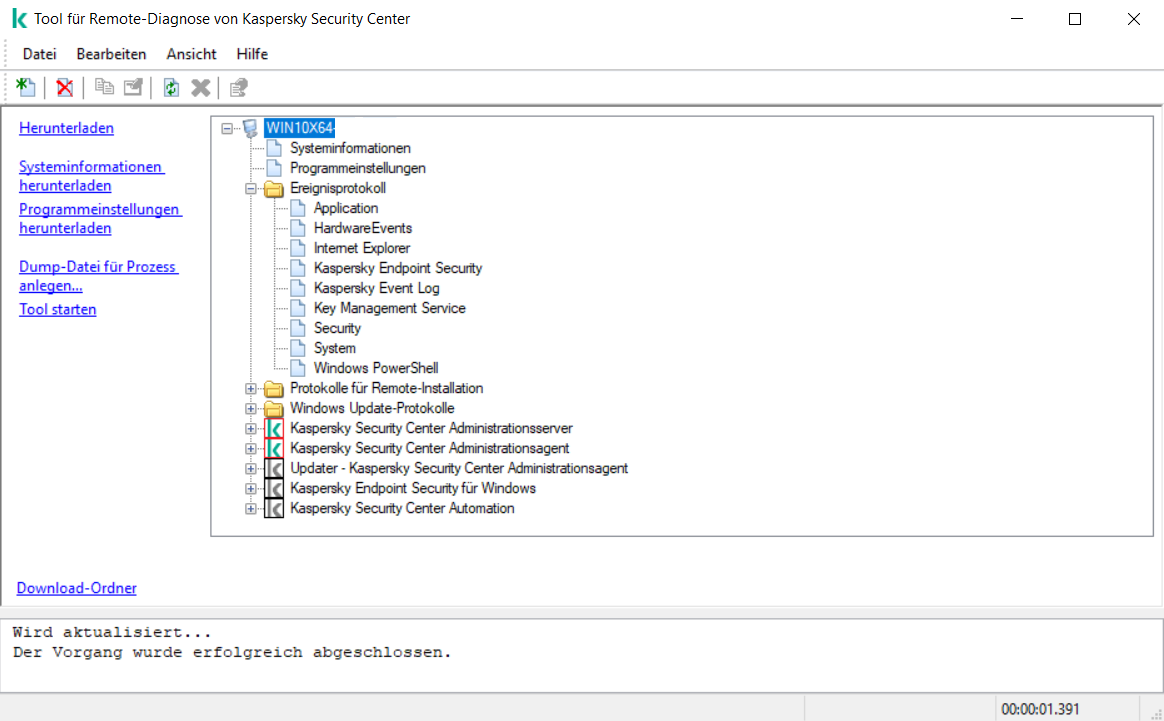
Task: Click the Kaspersky icon of Kaspersky Security Center Administrationsagent
Action: 274,448
